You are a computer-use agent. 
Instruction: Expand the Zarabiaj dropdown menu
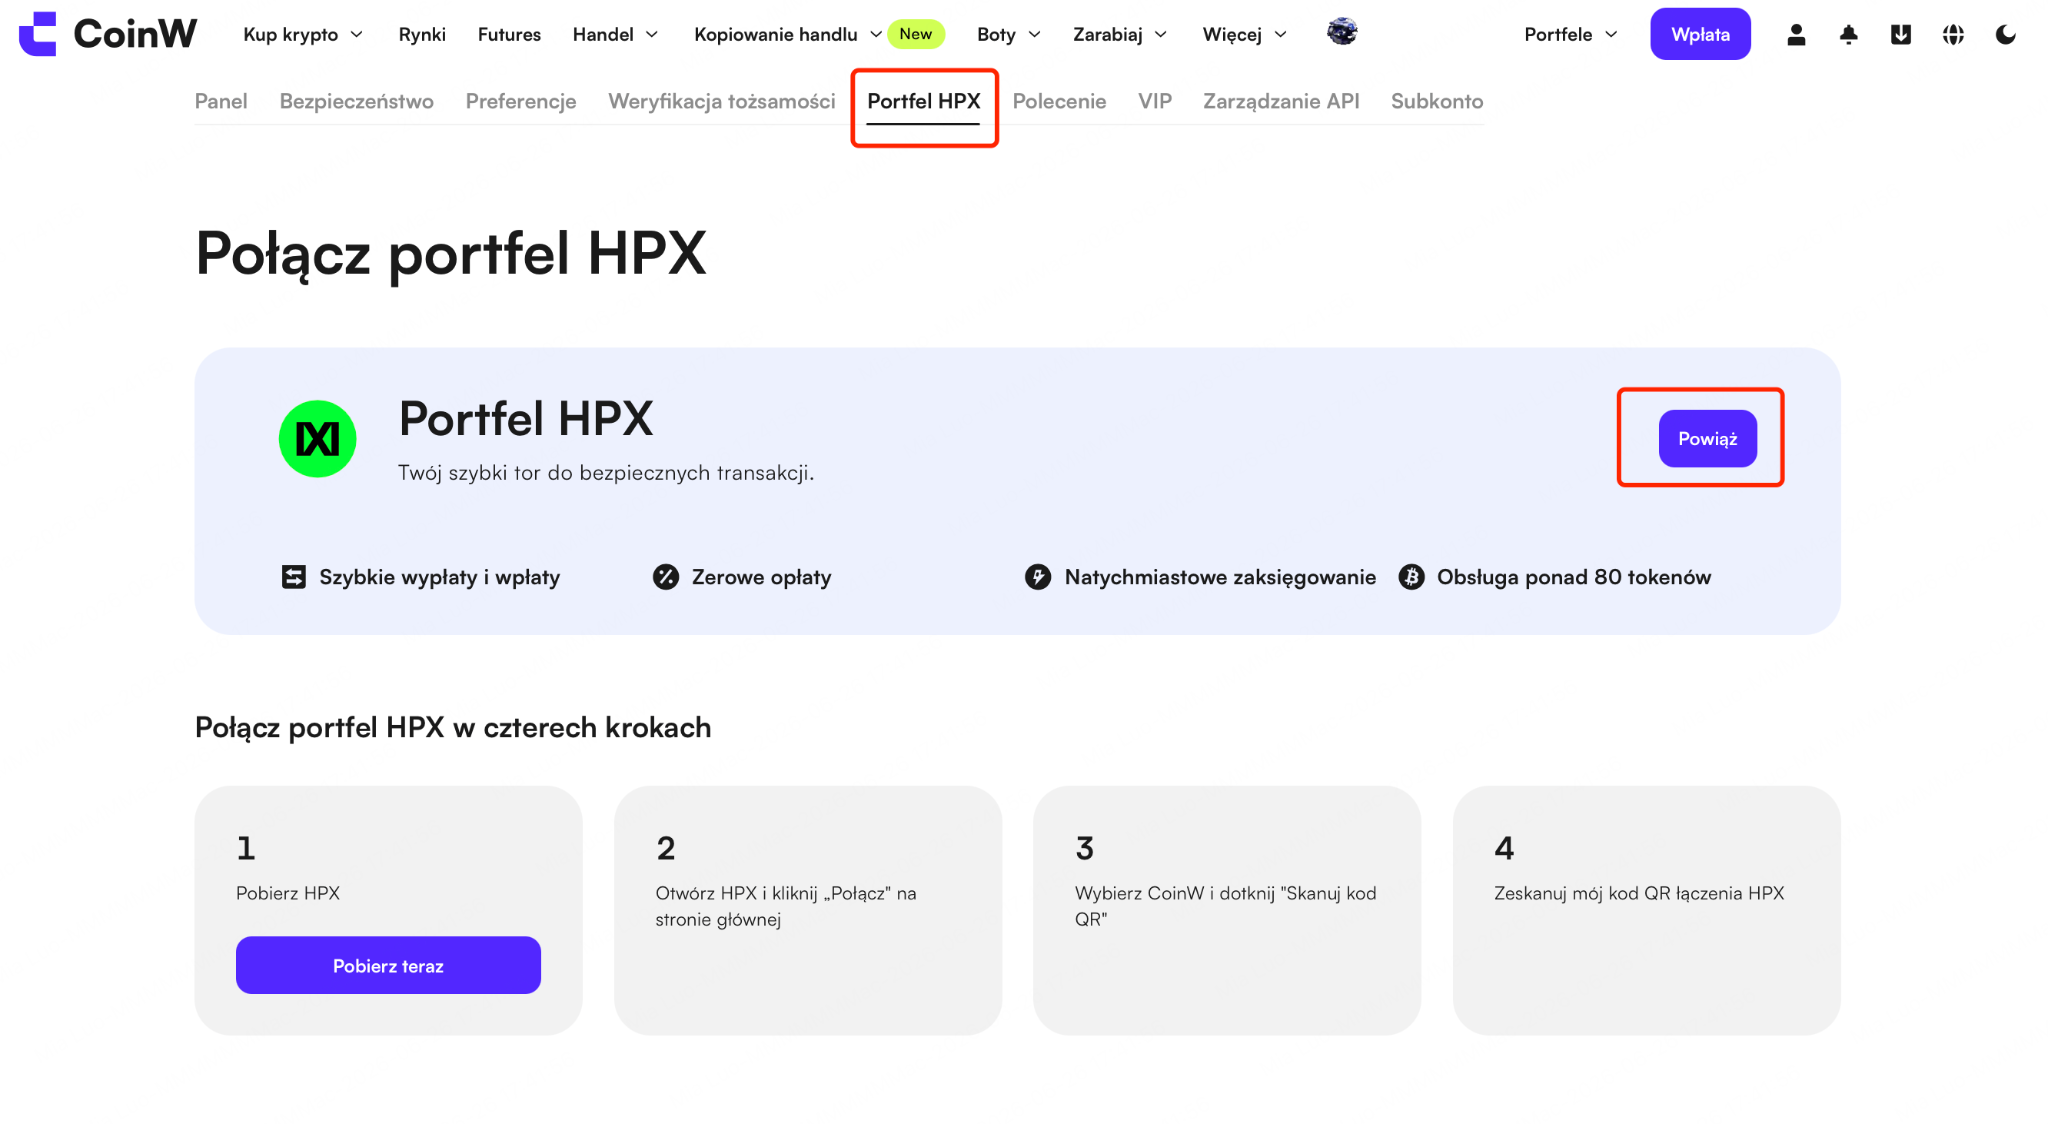1120,34
